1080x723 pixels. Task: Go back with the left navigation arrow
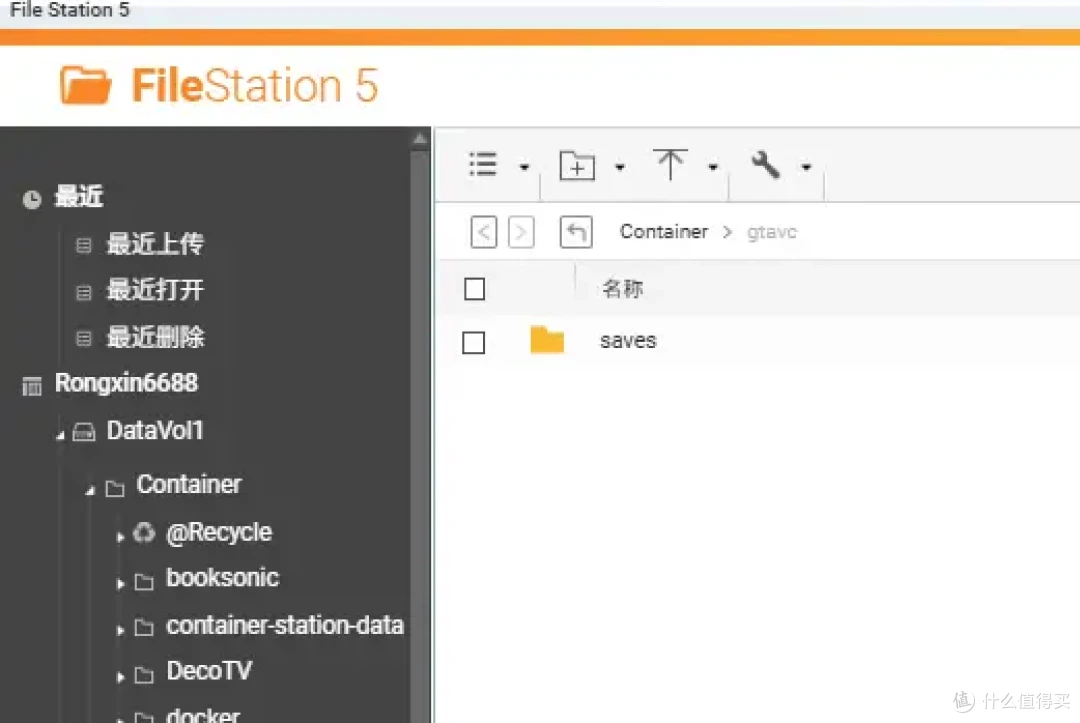(x=484, y=232)
